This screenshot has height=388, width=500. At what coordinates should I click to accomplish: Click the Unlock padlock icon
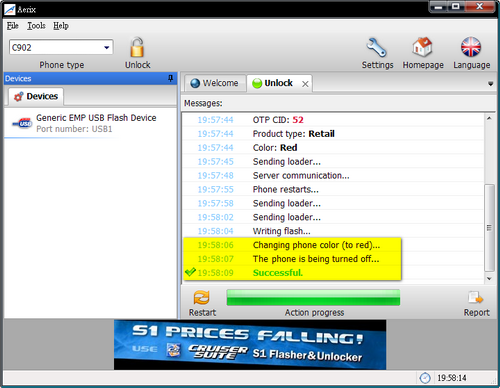[x=137, y=47]
